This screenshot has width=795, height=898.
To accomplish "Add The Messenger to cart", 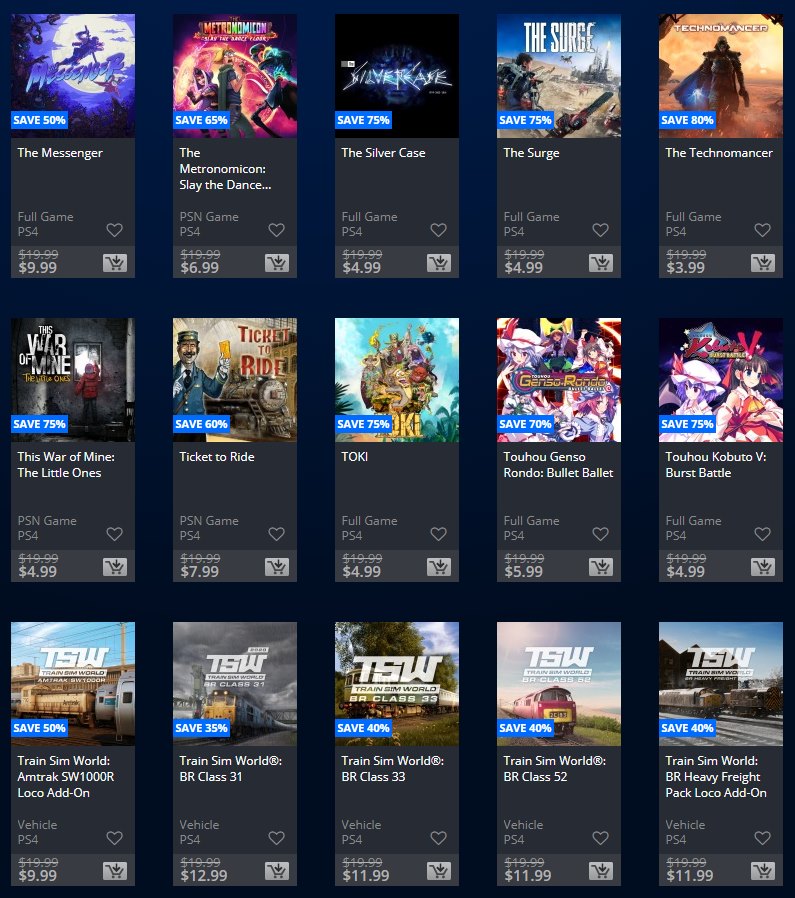I will [x=115, y=263].
